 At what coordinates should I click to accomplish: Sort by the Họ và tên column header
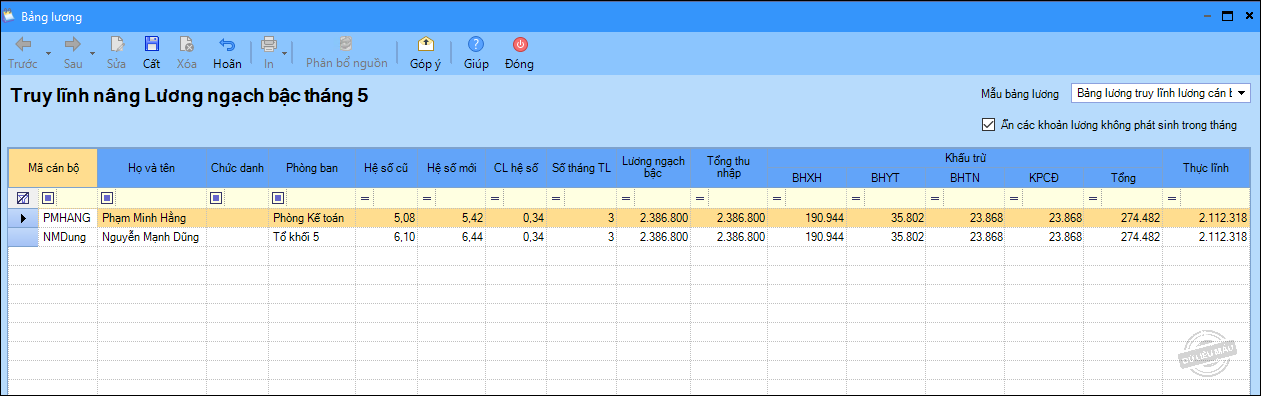coord(152,168)
